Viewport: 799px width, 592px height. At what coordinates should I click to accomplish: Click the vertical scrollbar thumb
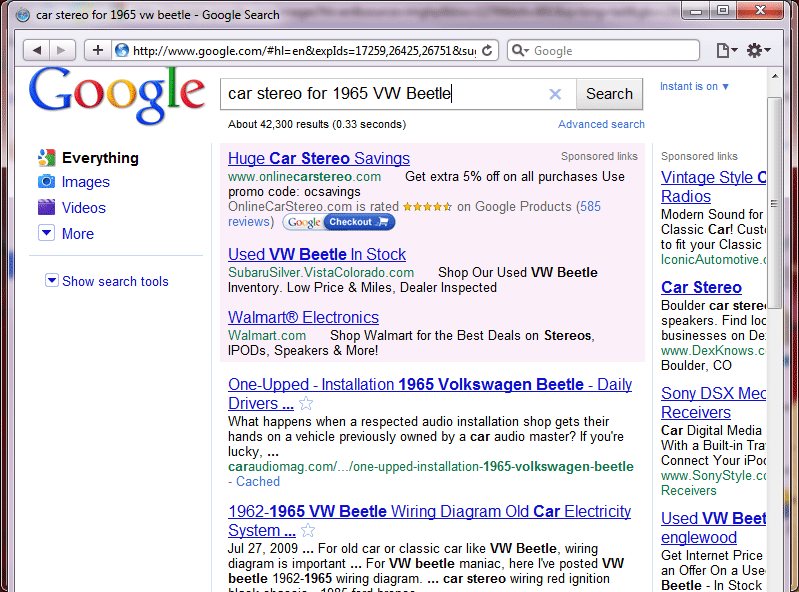pos(775,202)
